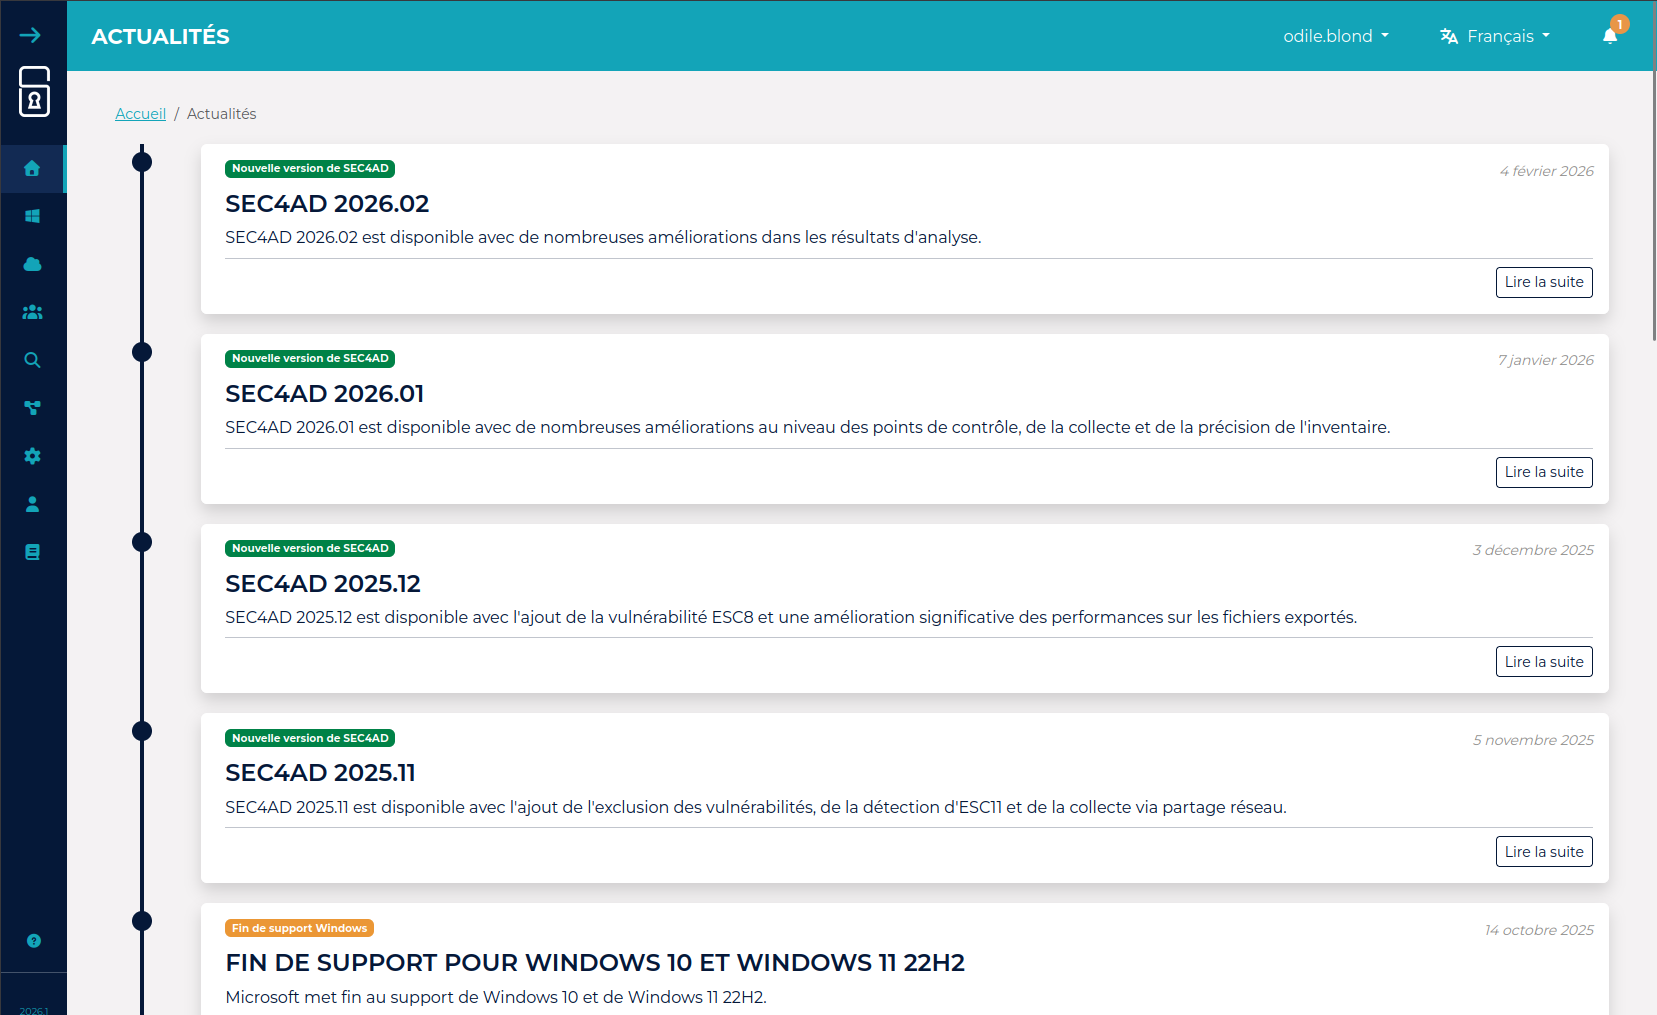Select Actualités in the breadcrumb trail
Screen dimensions: 1657x1015
(x=221, y=113)
